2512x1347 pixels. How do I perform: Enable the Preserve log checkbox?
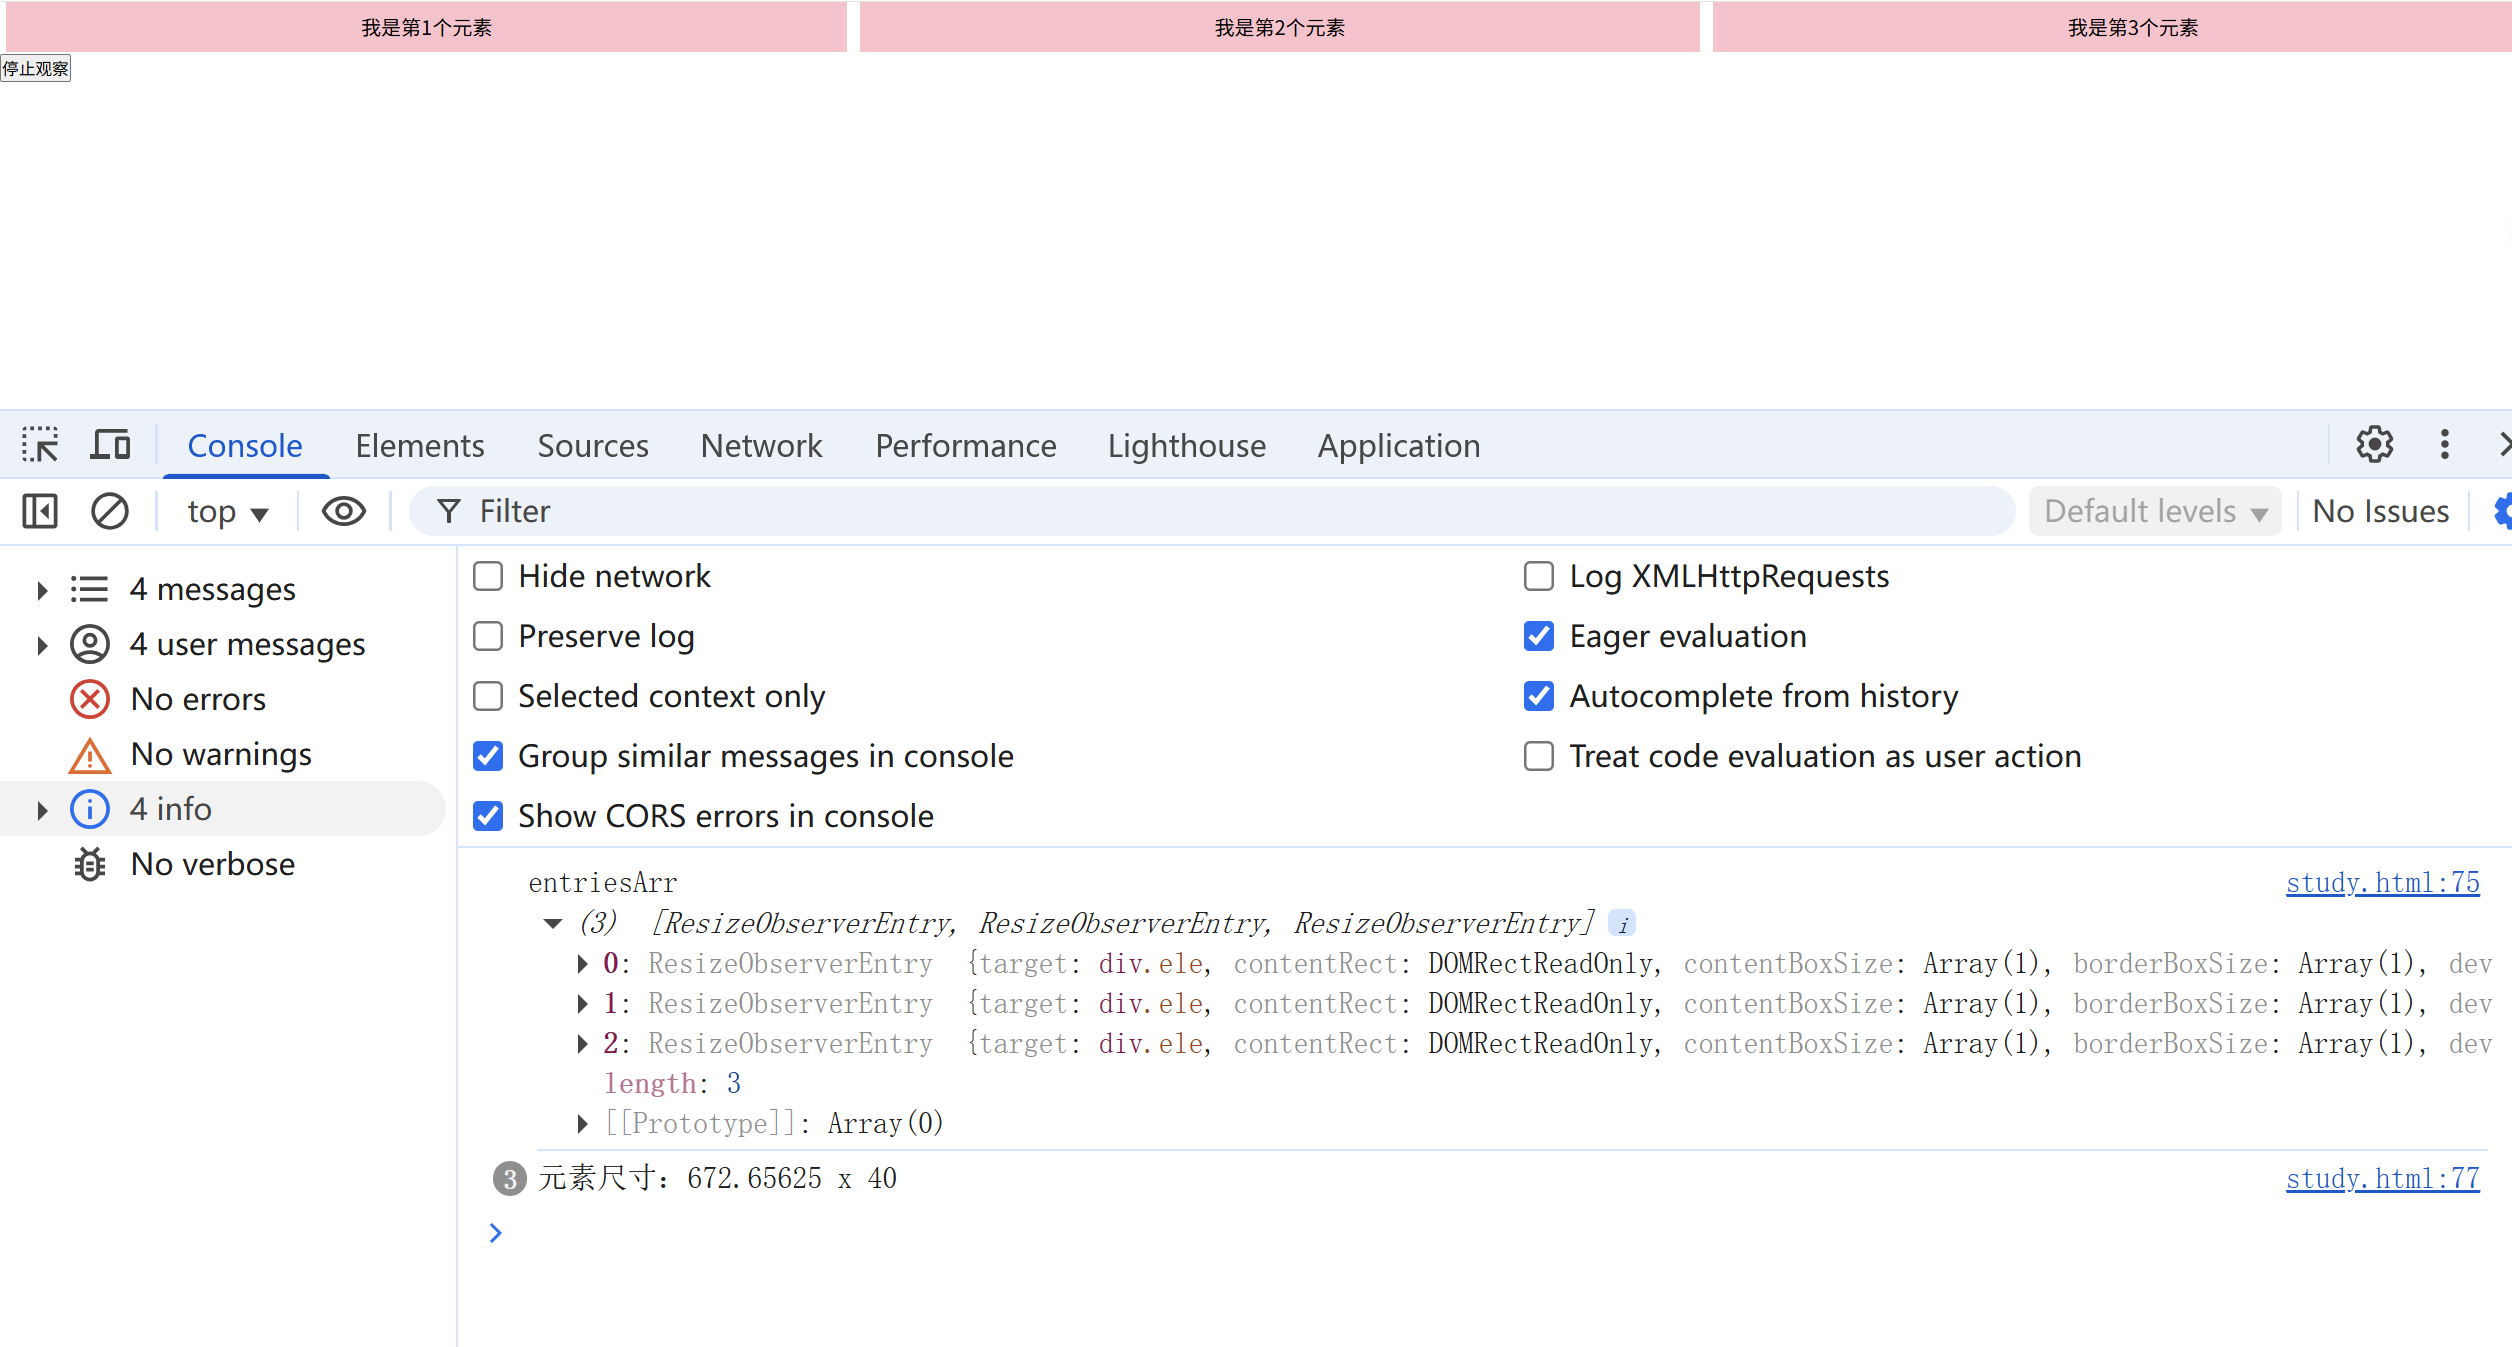(487, 636)
